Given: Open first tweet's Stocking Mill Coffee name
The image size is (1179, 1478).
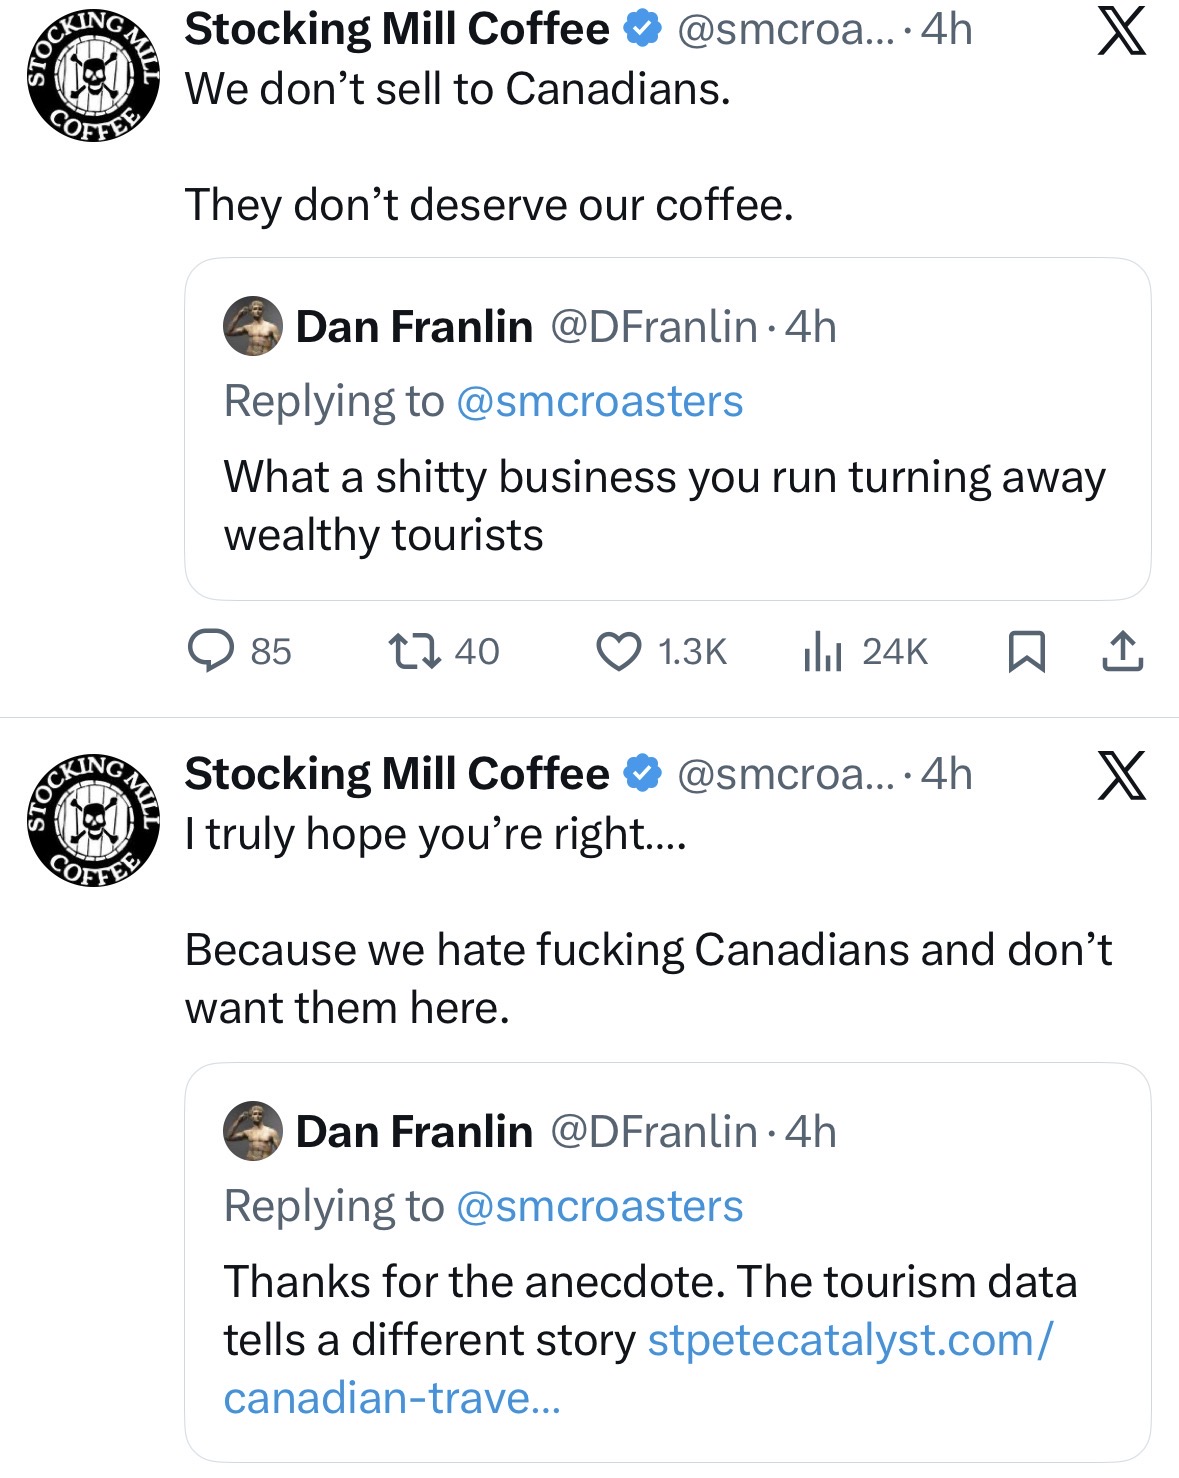Looking at the screenshot, I should point(397,30).
